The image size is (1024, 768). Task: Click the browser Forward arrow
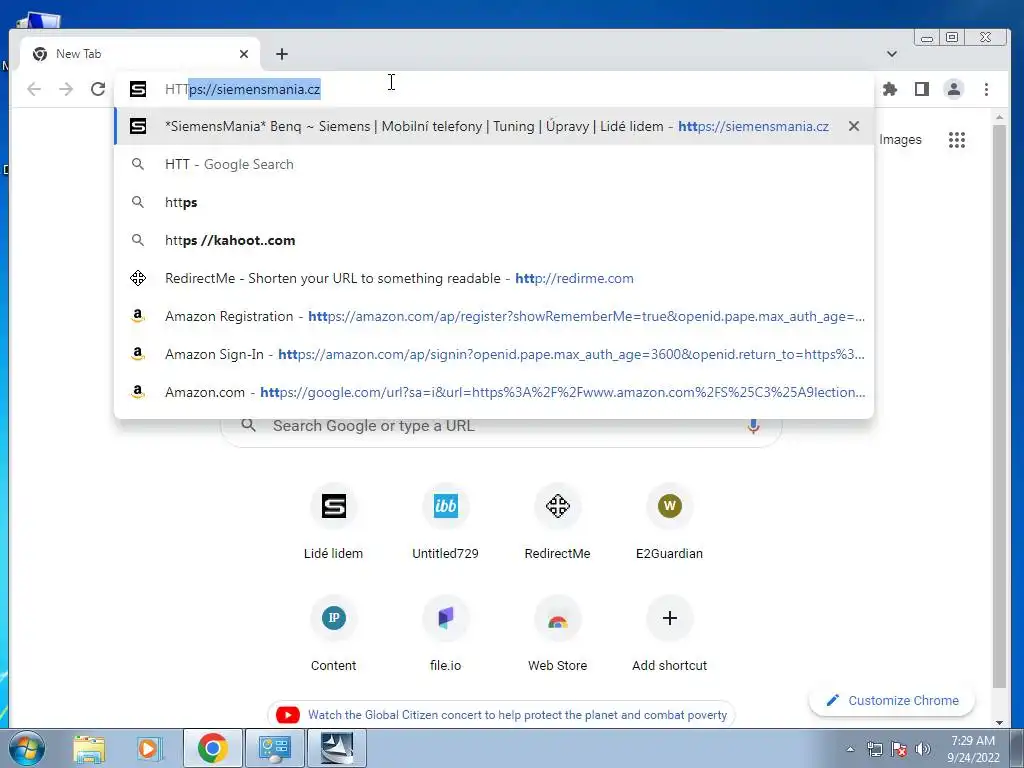pyautogui.click(x=66, y=89)
